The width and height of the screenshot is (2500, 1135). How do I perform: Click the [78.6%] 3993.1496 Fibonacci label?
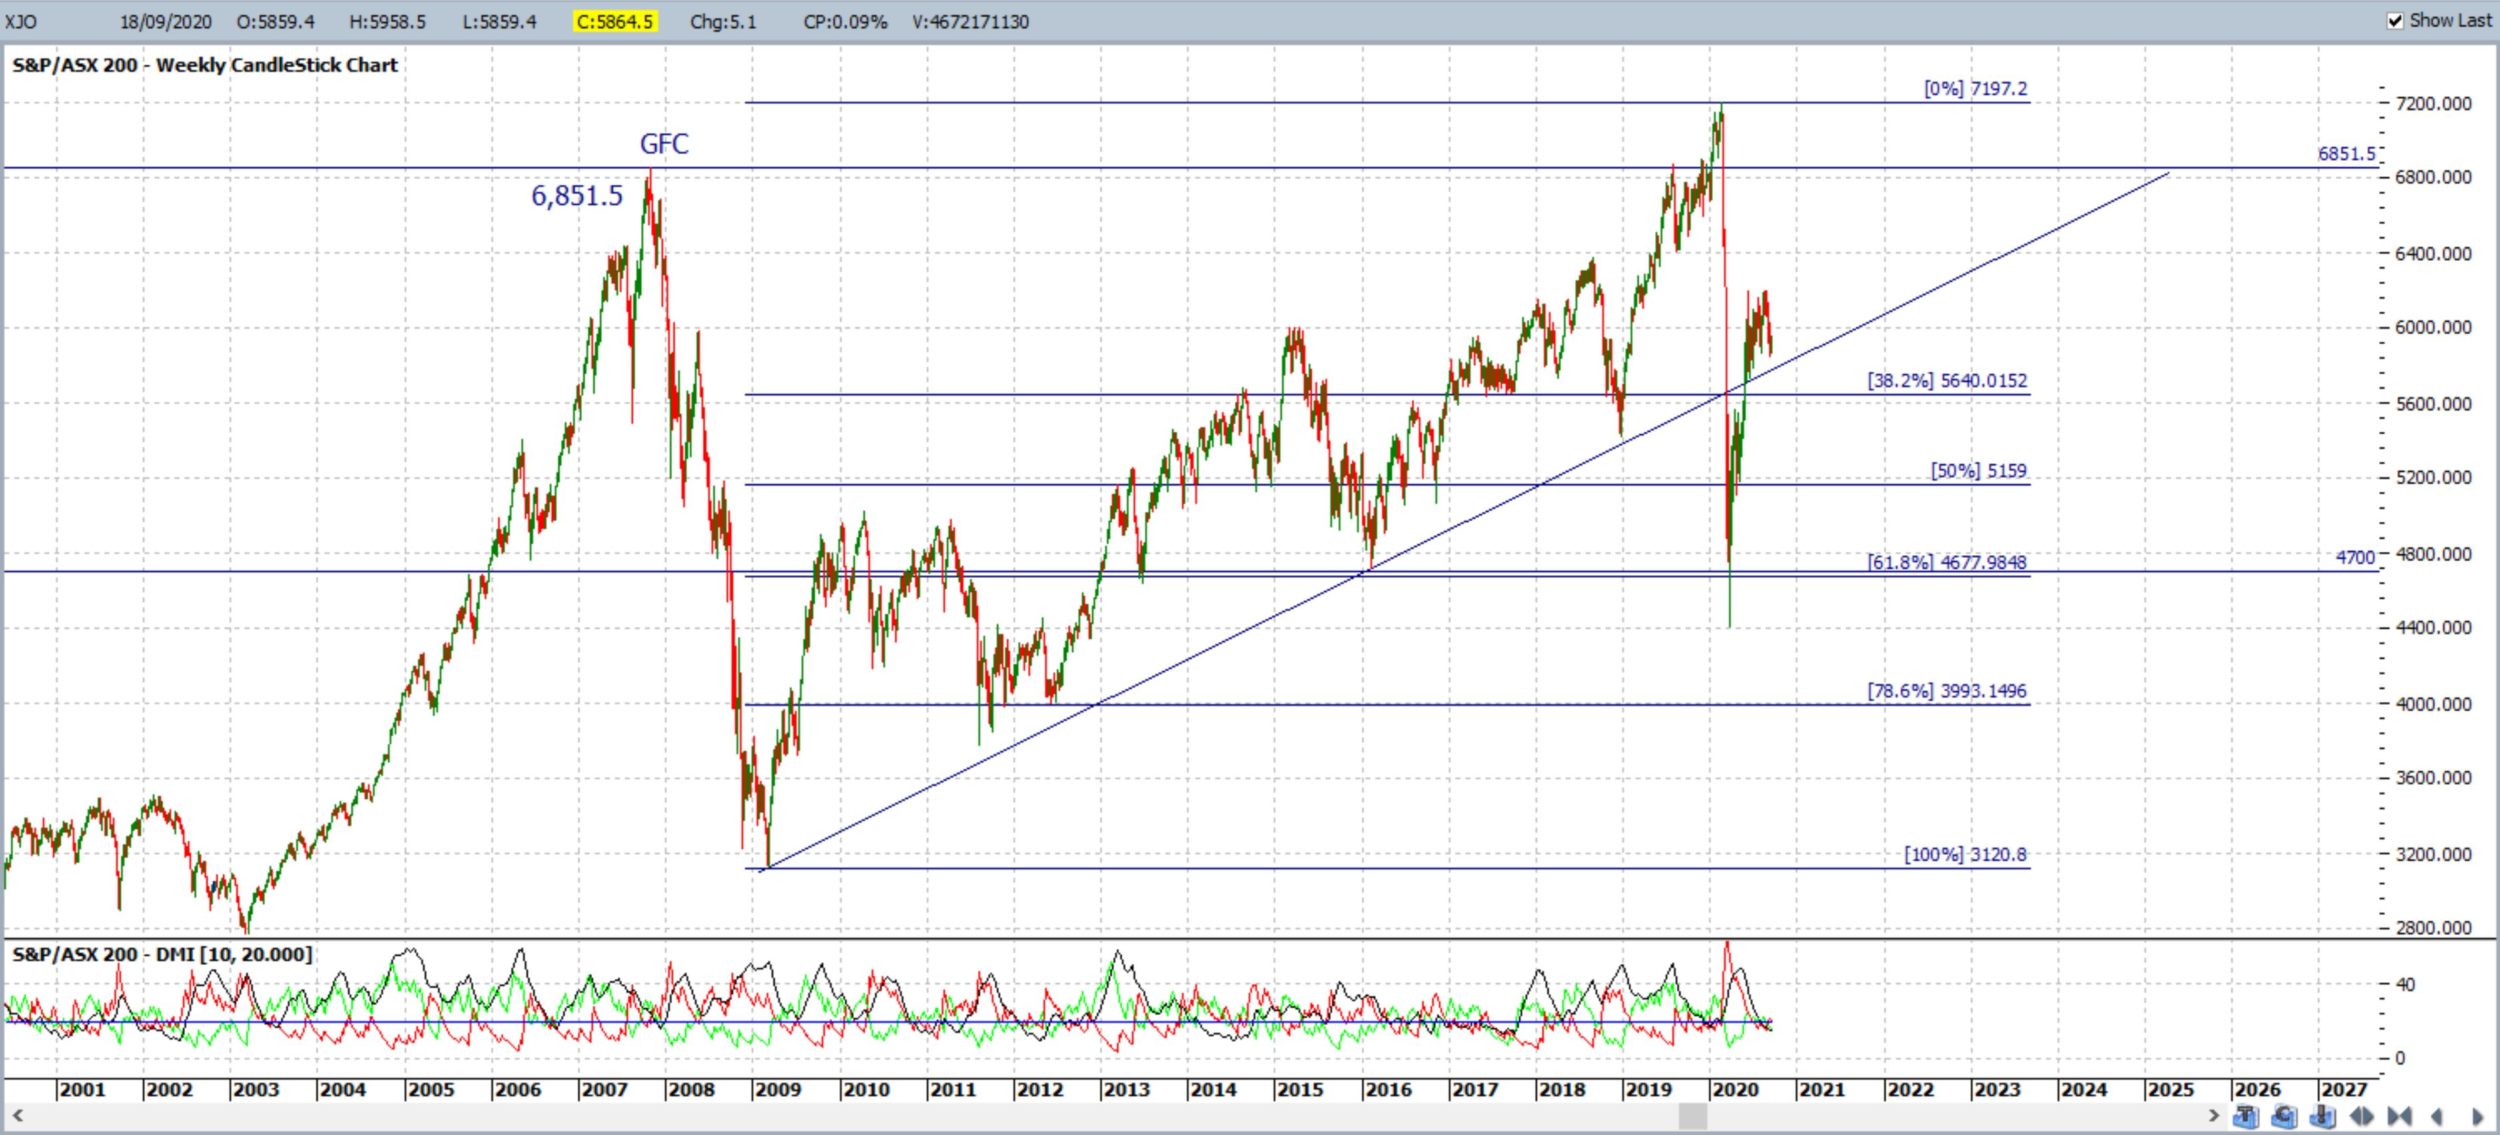1946,690
